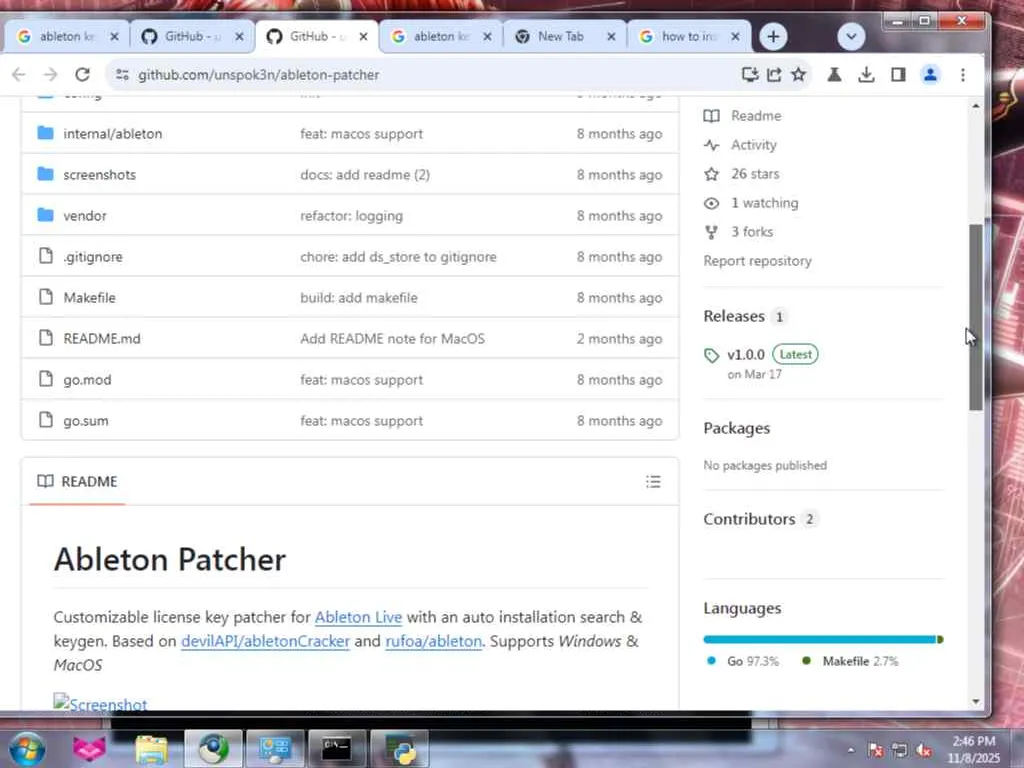Switch to second 'ableton k' tab

click(x=441, y=37)
